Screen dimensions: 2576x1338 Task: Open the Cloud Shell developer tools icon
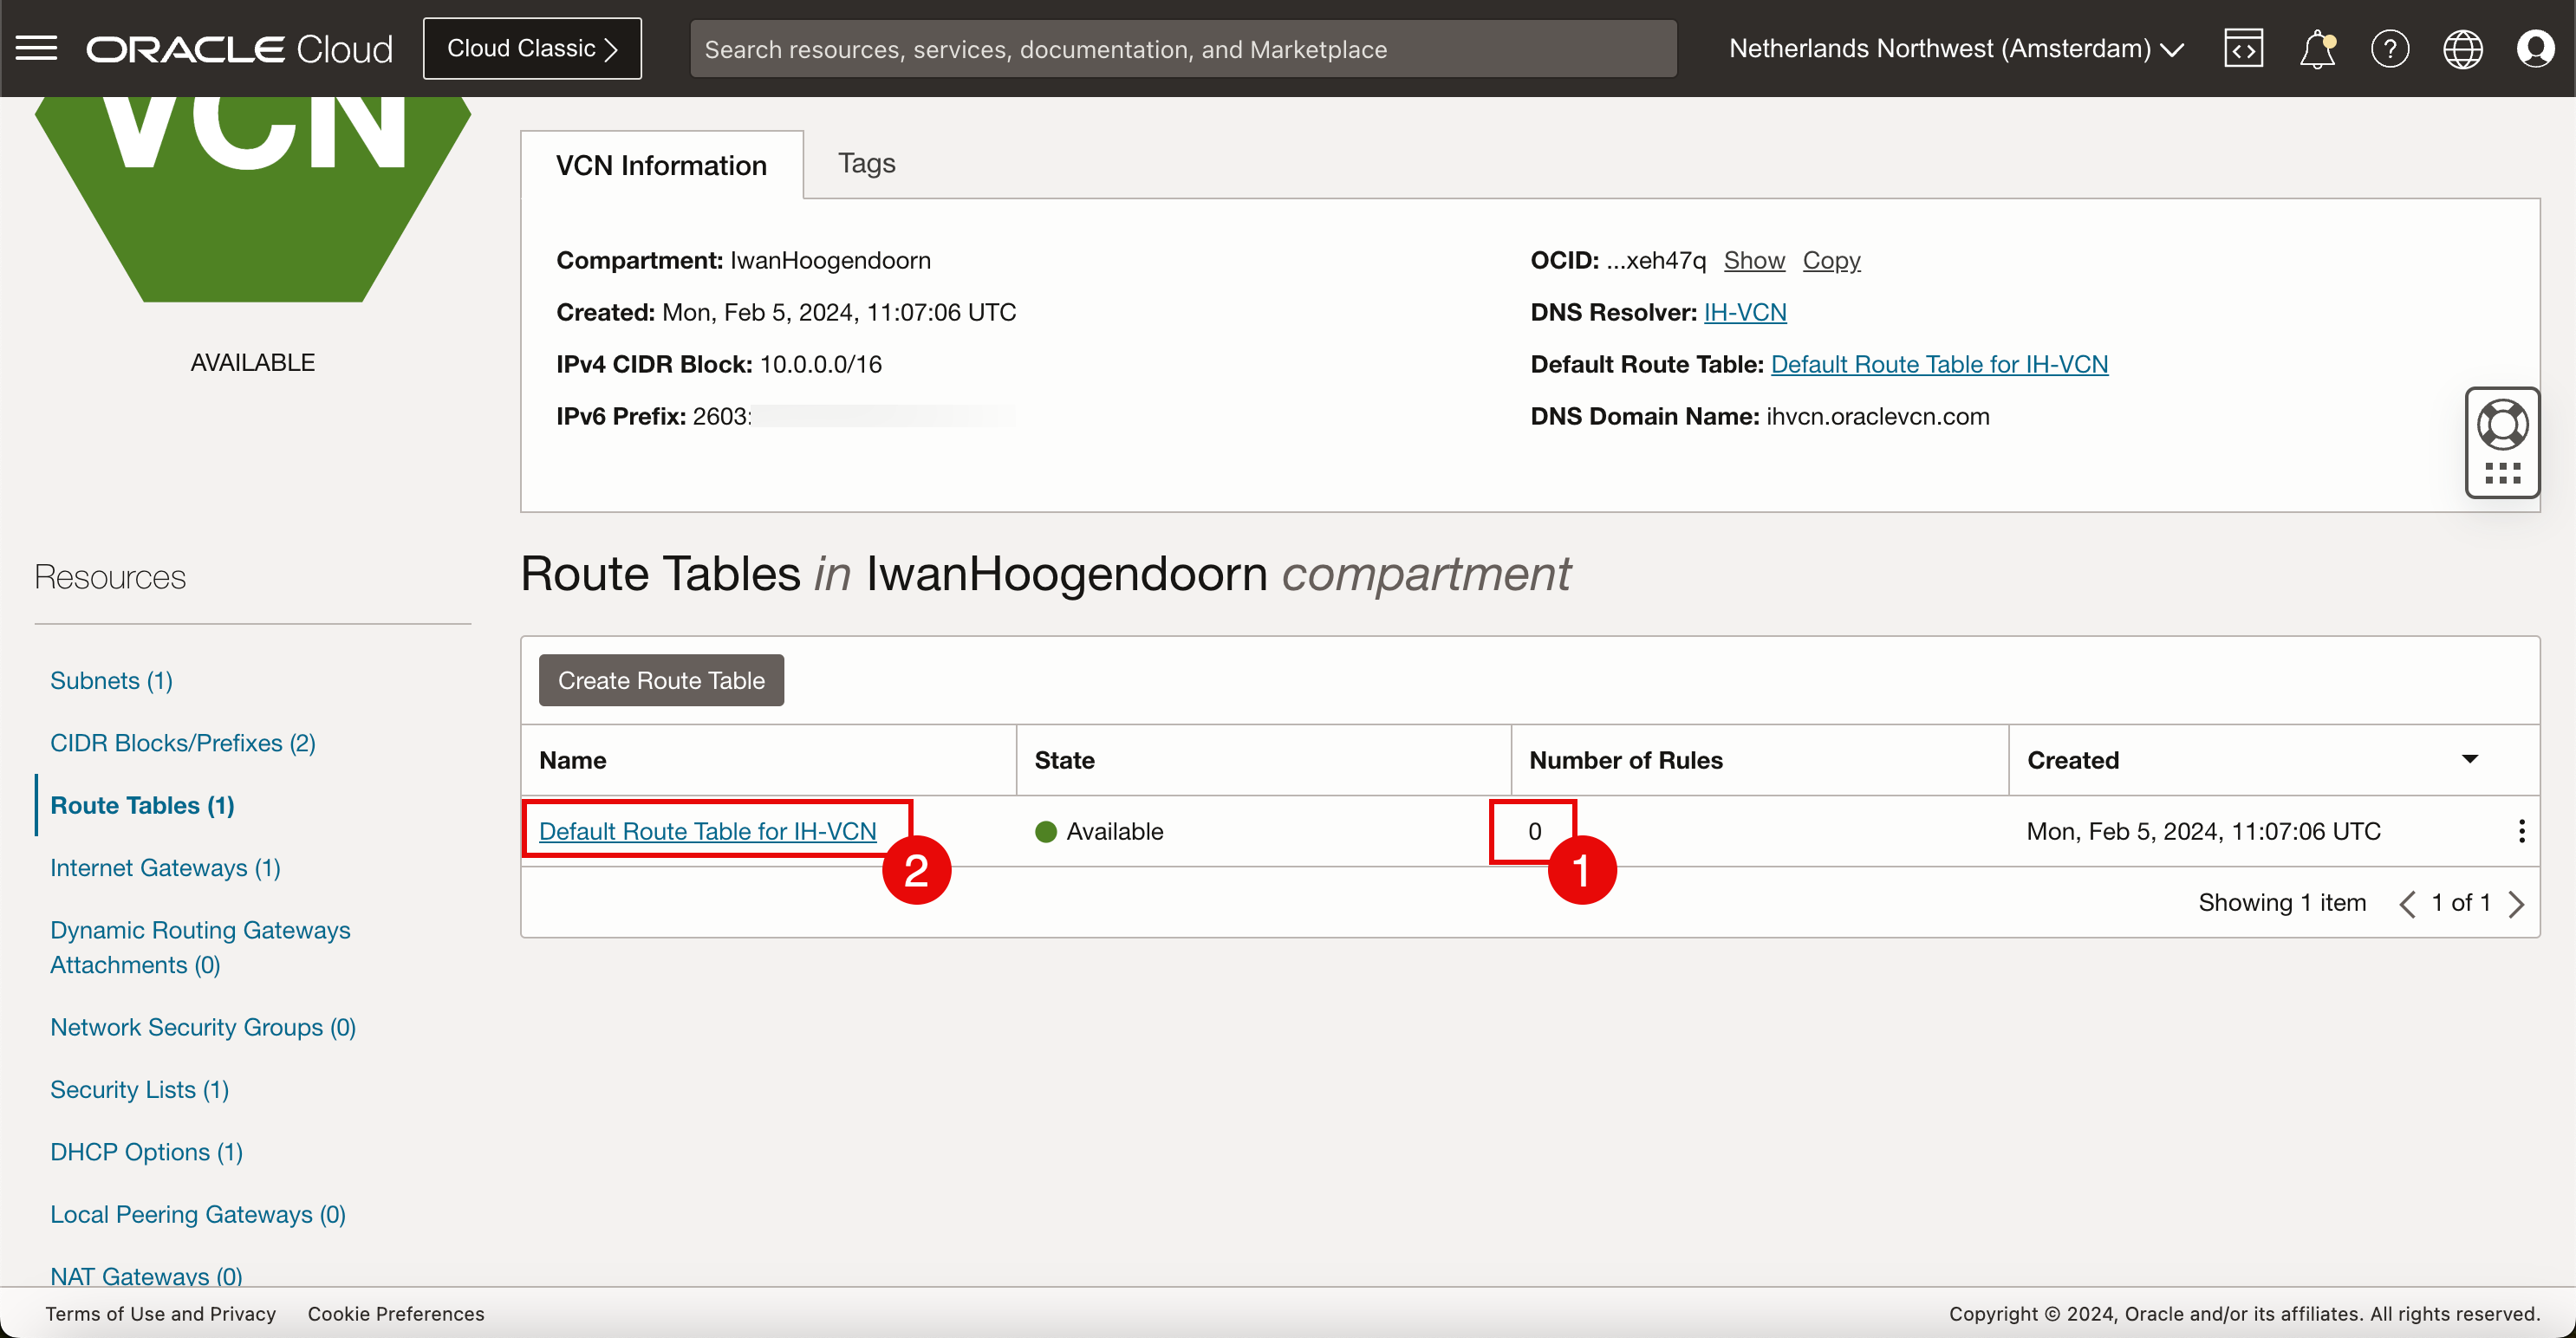click(2243, 48)
